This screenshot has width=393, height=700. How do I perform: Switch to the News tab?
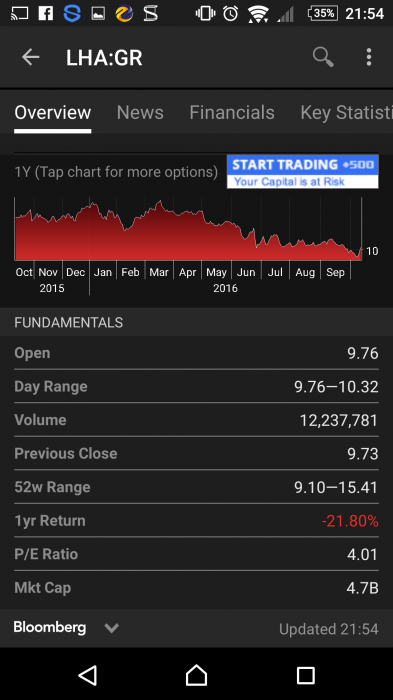coord(140,112)
